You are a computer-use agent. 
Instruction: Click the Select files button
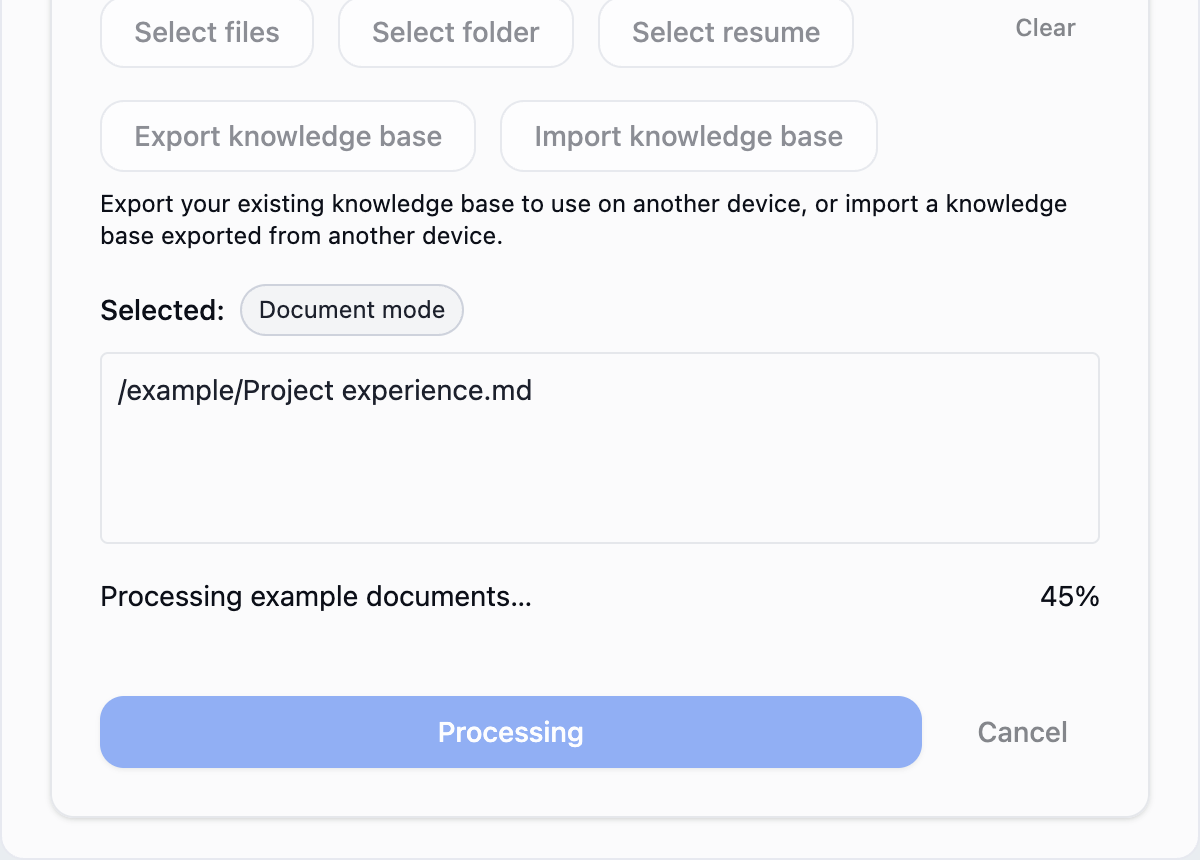click(x=207, y=32)
